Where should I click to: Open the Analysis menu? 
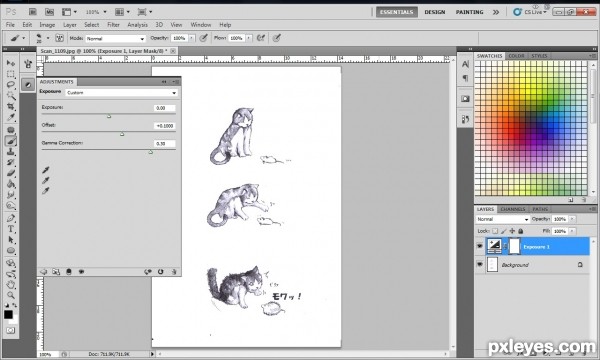pyautogui.click(x=137, y=25)
